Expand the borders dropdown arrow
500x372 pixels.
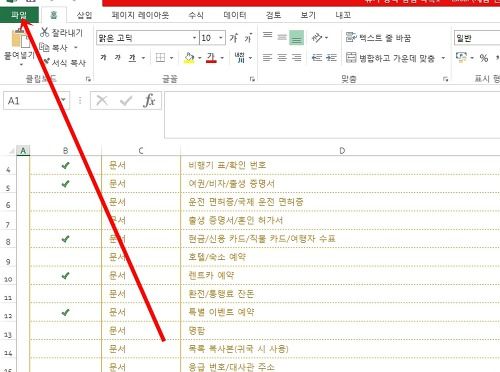(171, 58)
